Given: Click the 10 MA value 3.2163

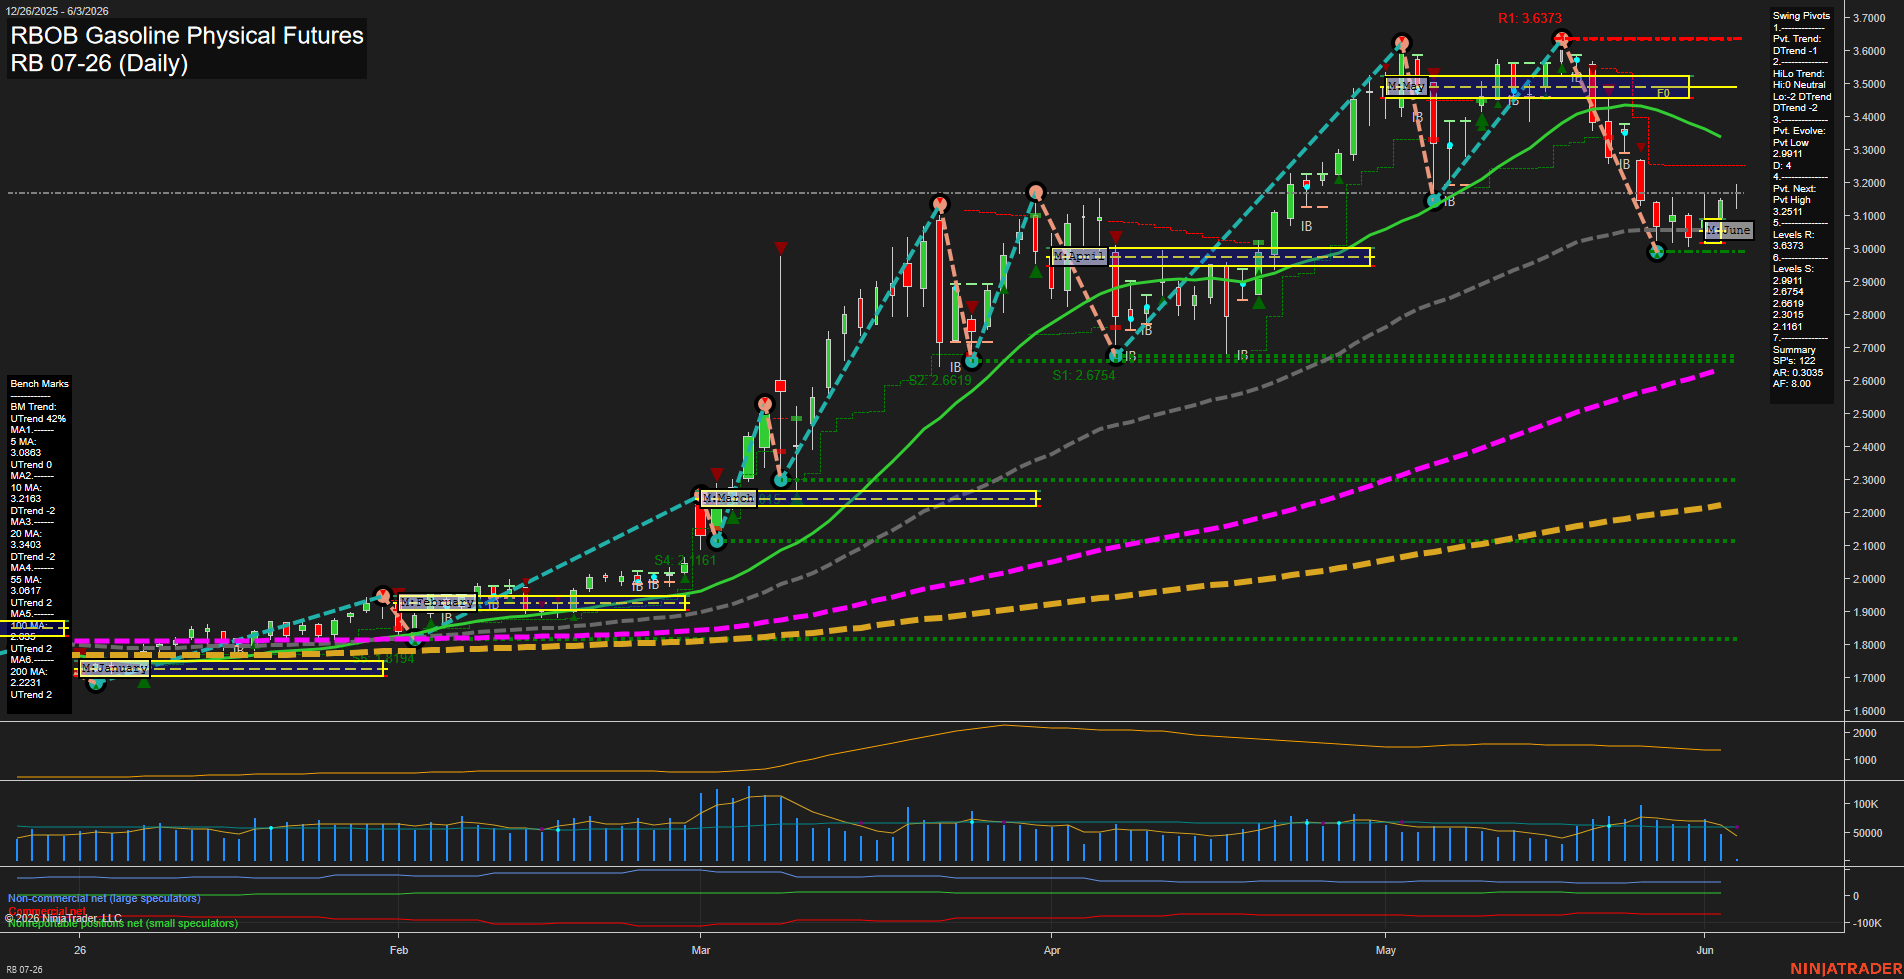Looking at the screenshot, I should click(x=26, y=499).
